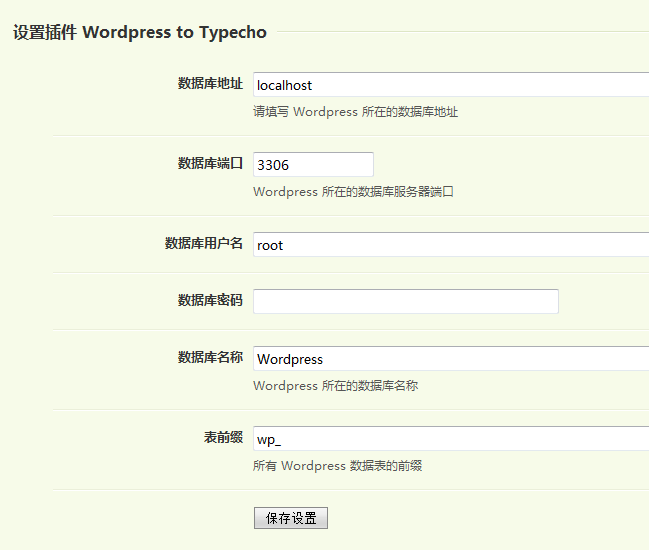The image size is (649, 550).
Task: Click the horizontal line right of the title
Action: click(x=460, y=32)
